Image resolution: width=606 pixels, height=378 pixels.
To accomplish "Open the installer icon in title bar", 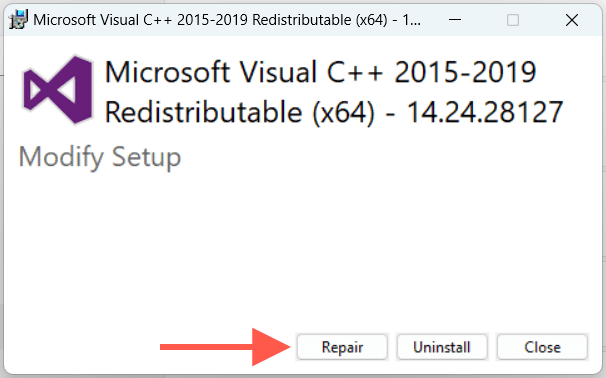I will click(19, 20).
